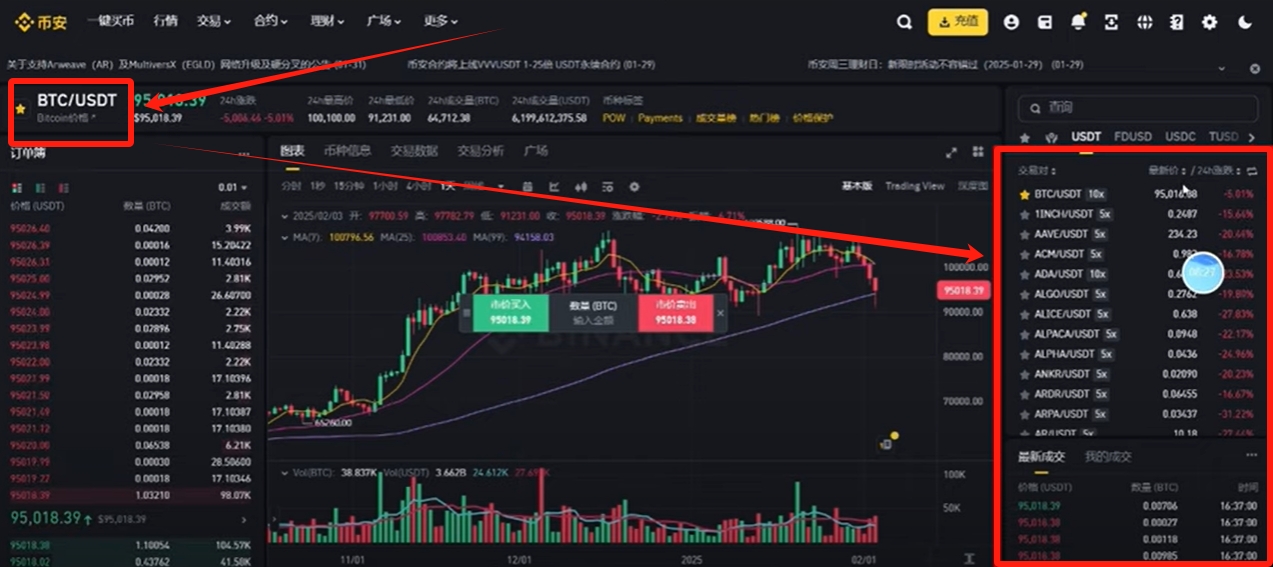Open the chart layout grid icon
This screenshot has width=1273, height=567.
click(977, 152)
